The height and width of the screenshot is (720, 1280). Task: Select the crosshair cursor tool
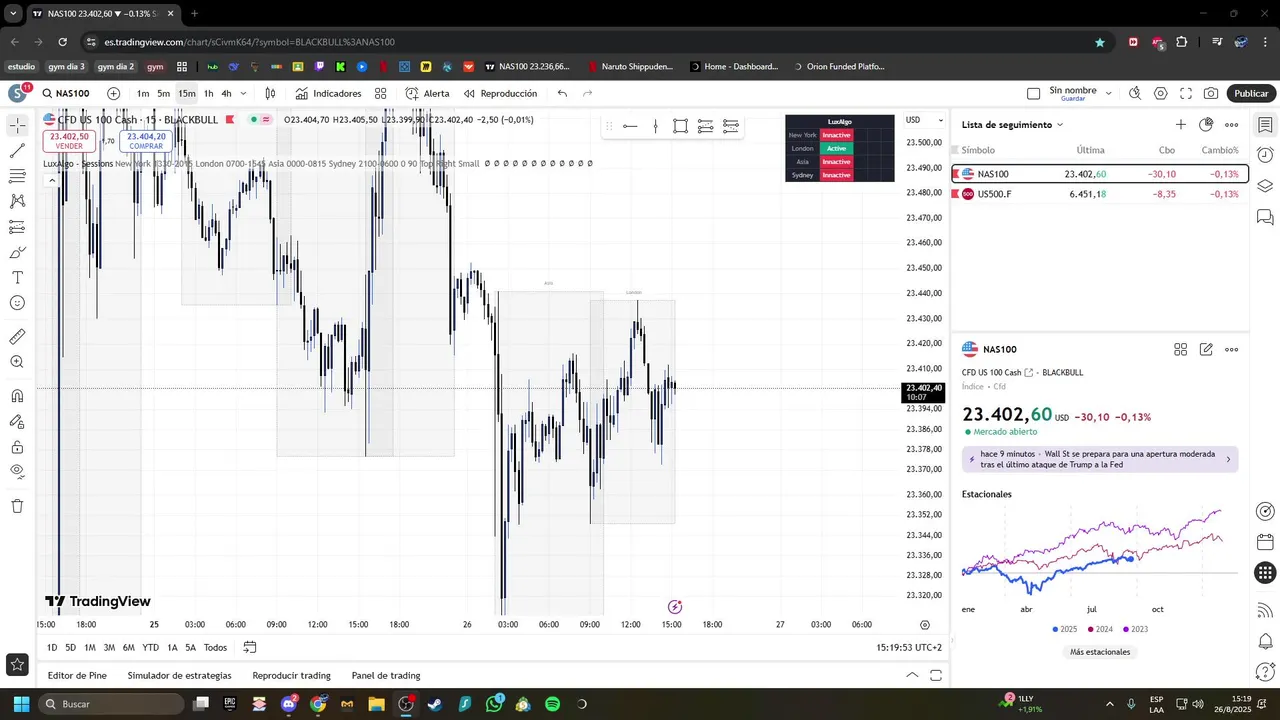(17, 125)
